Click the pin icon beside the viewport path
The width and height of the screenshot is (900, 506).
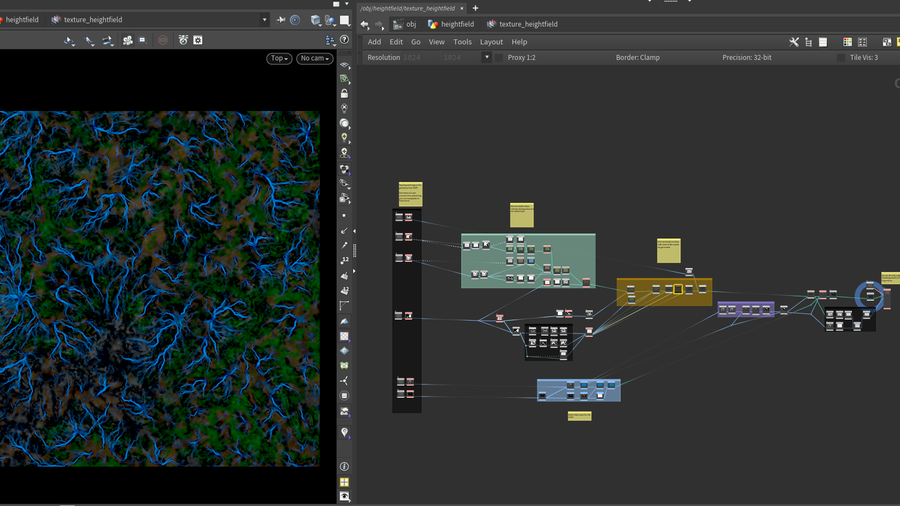coord(281,20)
